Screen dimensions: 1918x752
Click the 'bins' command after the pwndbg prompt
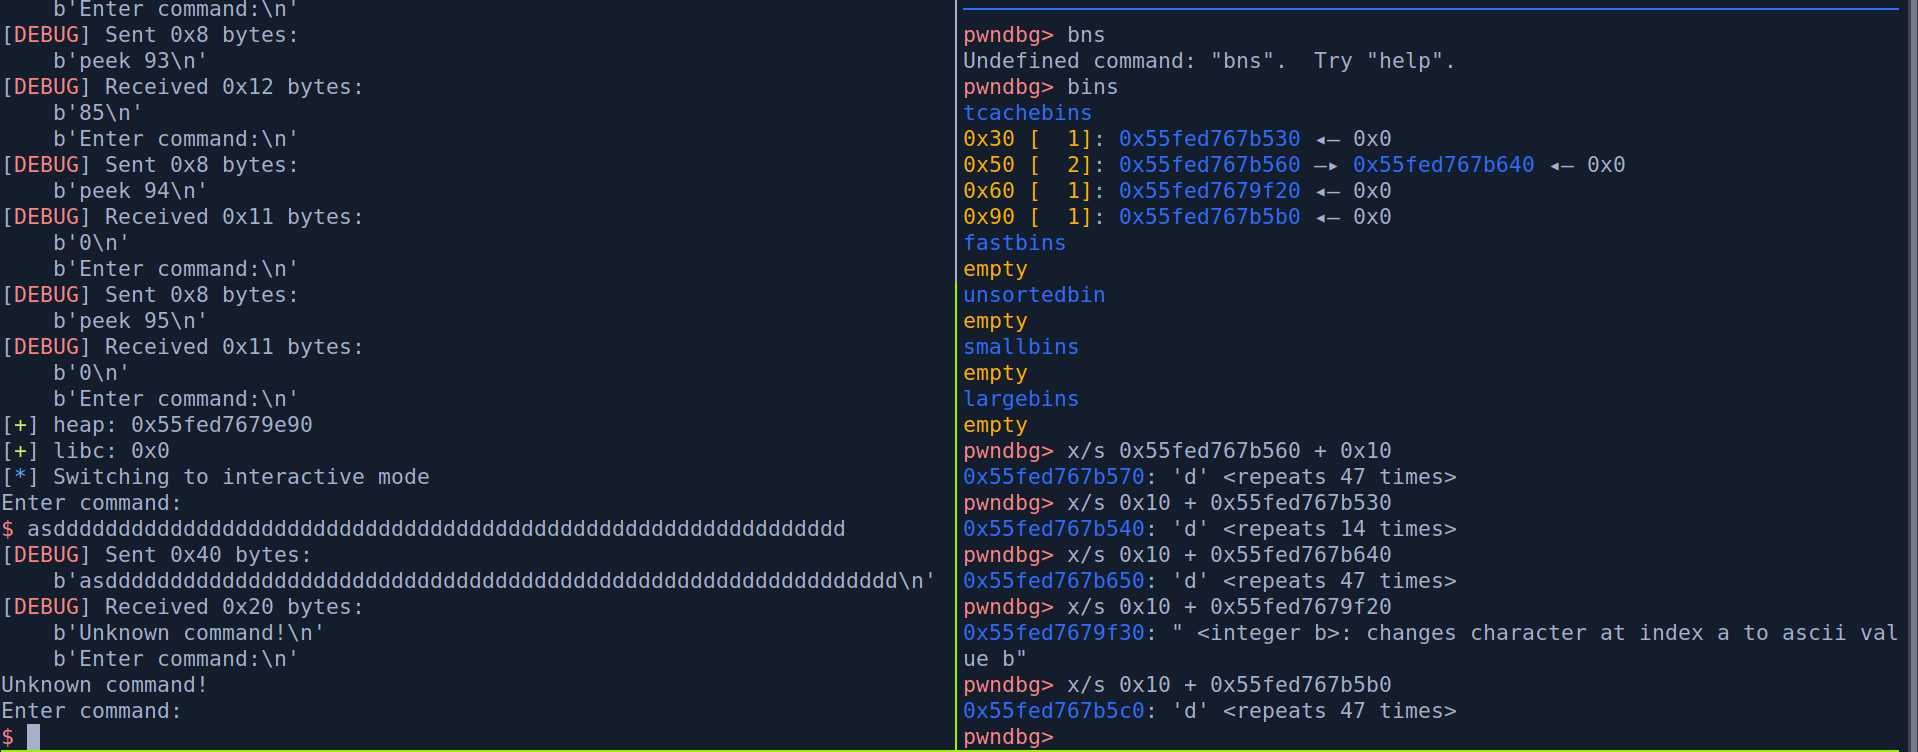click(1092, 87)
